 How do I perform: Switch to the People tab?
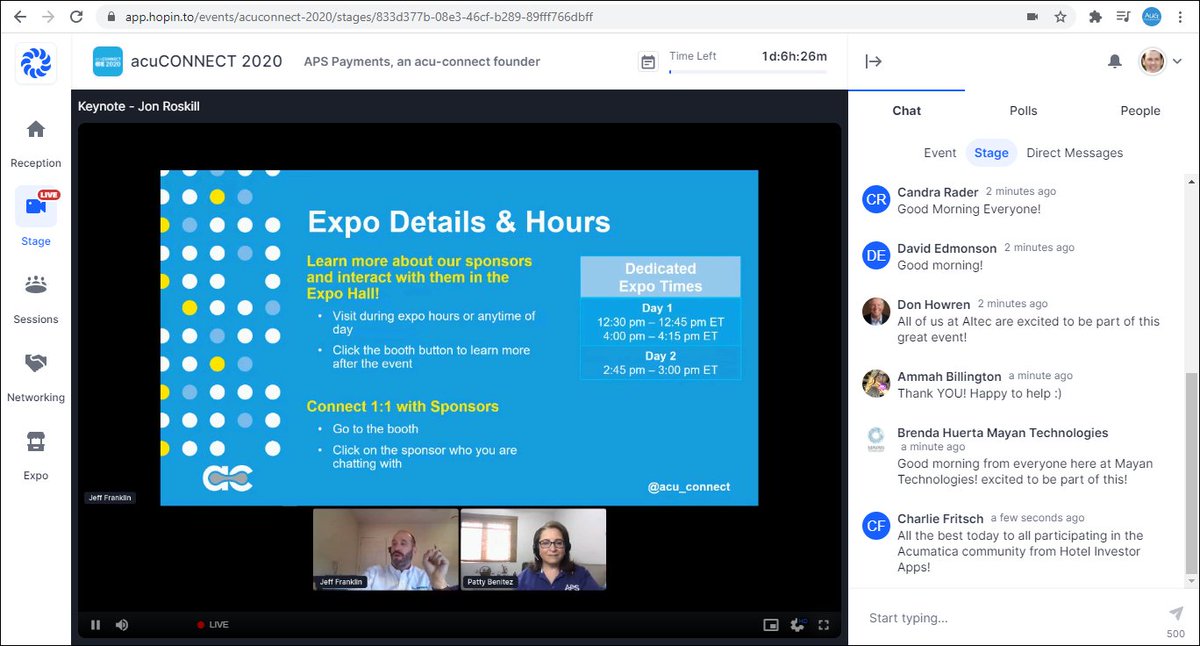[x=1140, y=111]
